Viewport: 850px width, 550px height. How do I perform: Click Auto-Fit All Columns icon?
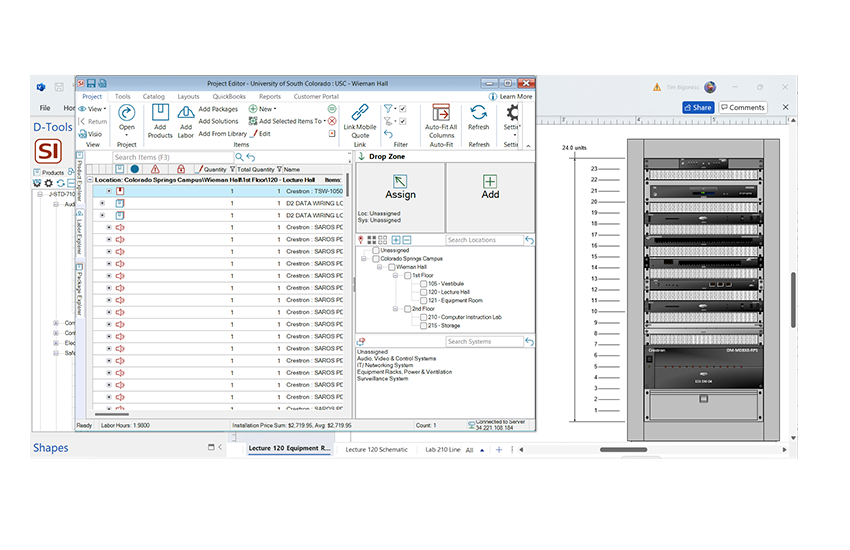click(441, 113)
